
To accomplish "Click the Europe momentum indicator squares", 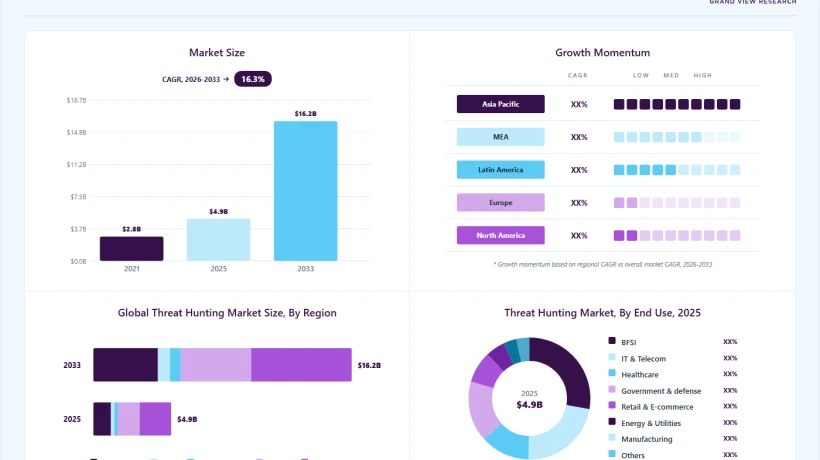I will [677, 202].
